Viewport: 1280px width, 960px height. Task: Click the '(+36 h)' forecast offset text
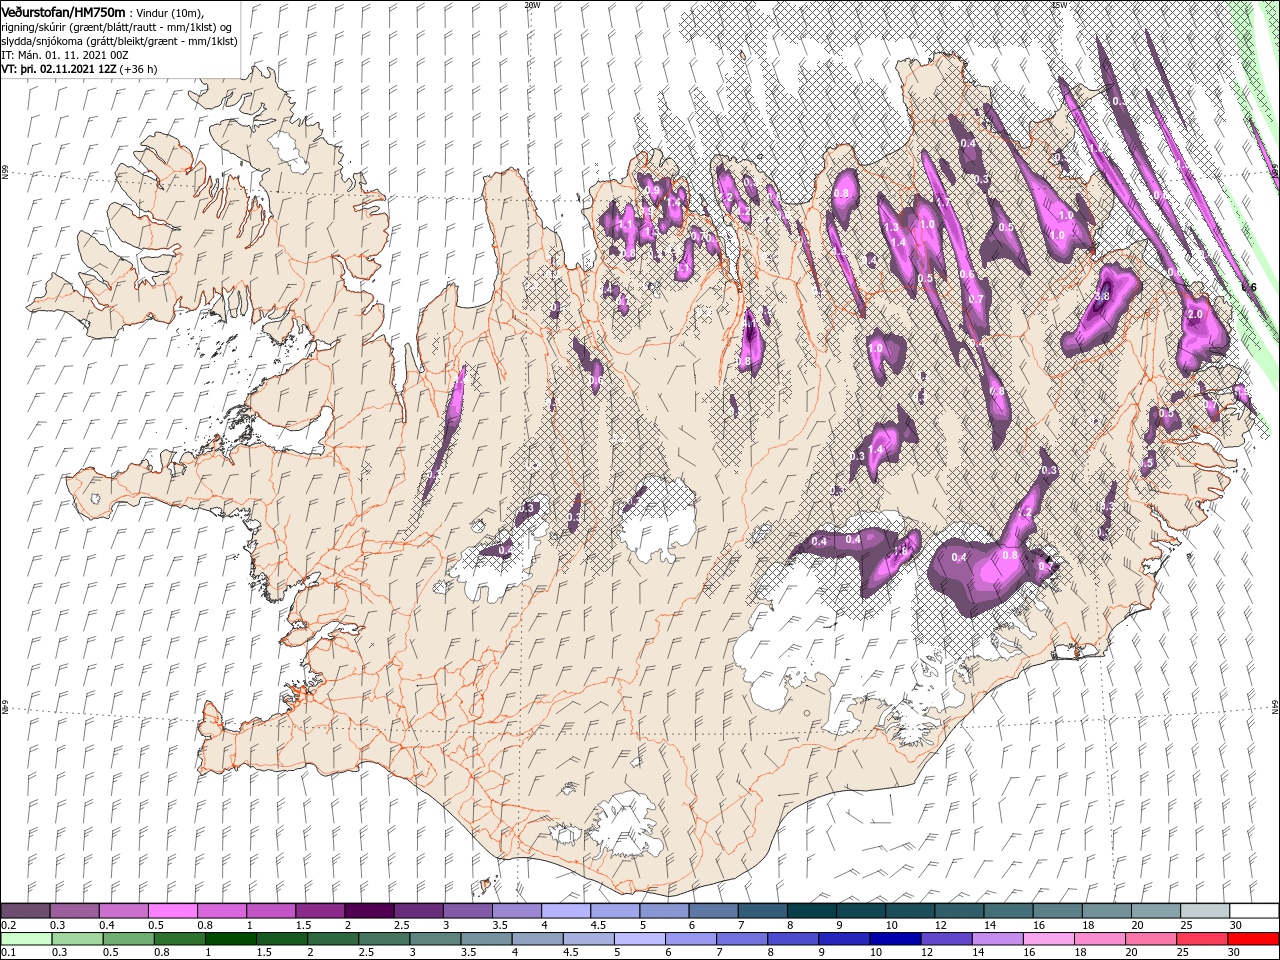pos(138,69)
